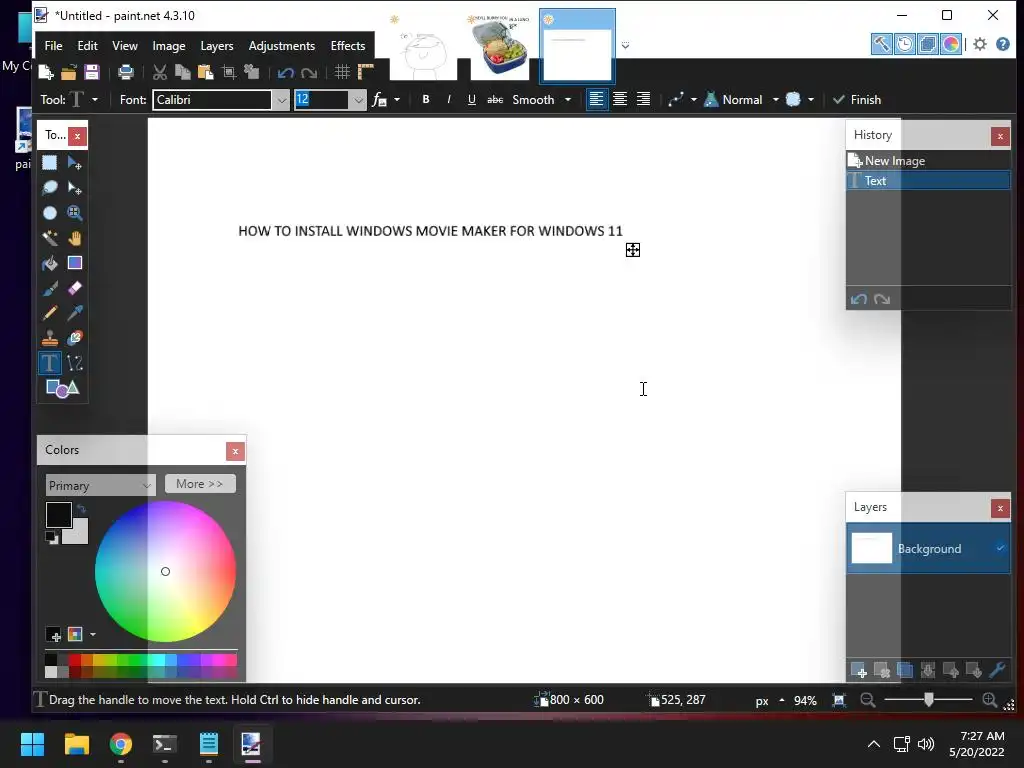
Task: Select the Gradient tool
Action: pos(74,263)
